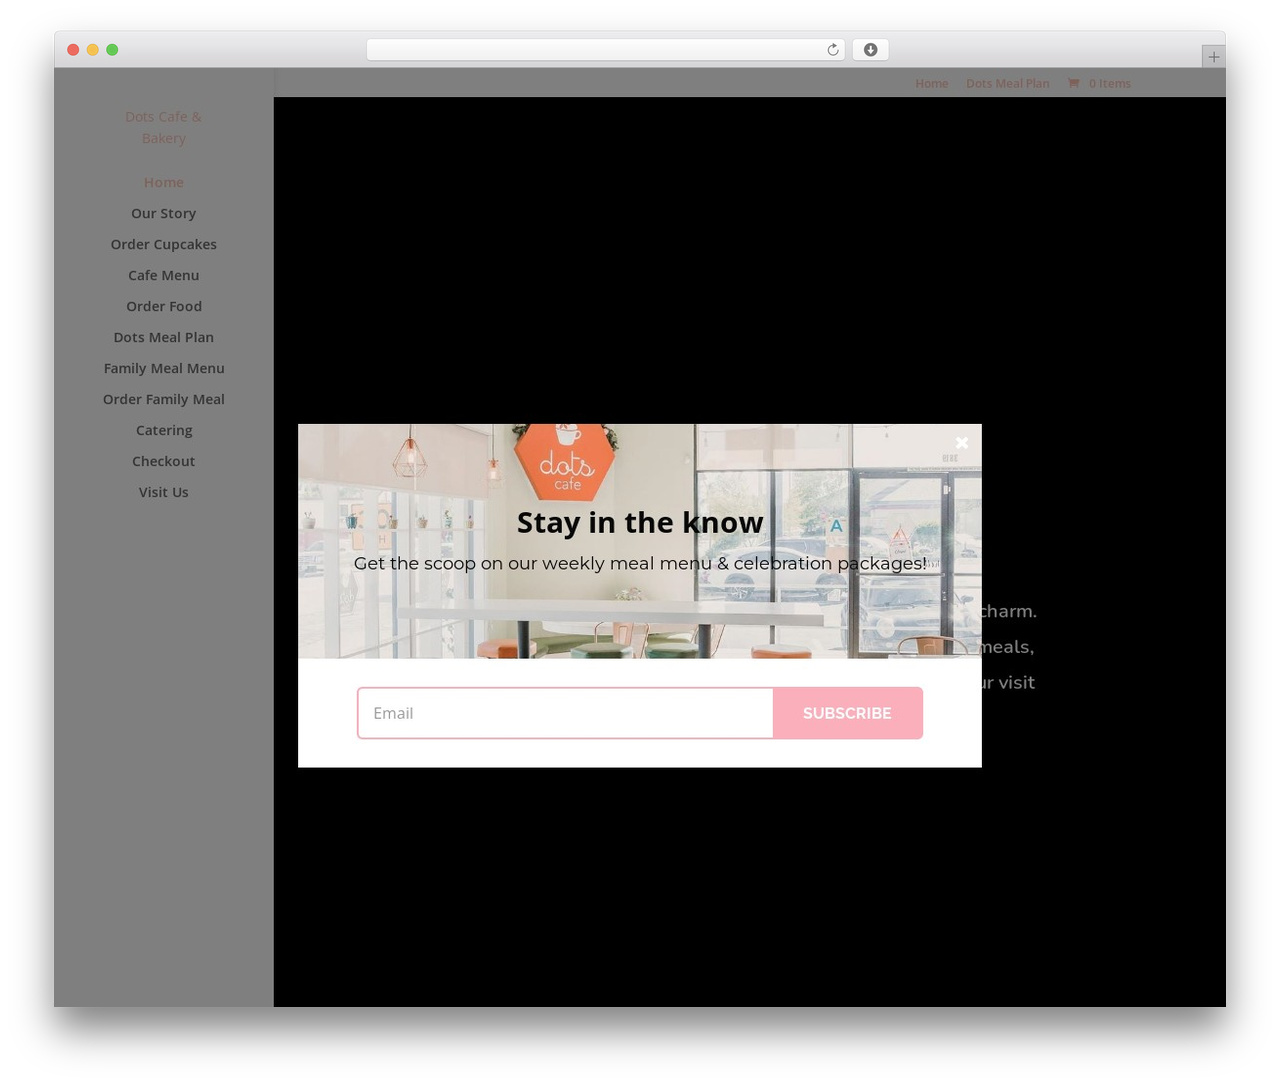Go to Our Story page

click(163, 213)
